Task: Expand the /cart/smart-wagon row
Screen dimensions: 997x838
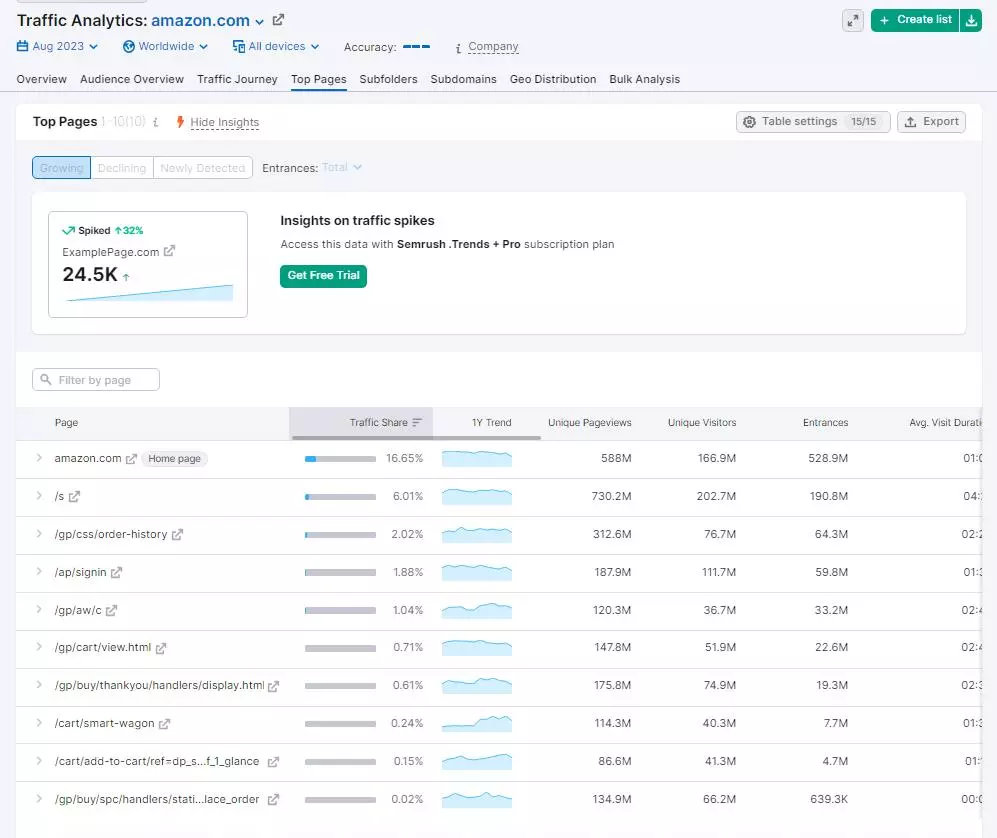Action: coord(39,723)
